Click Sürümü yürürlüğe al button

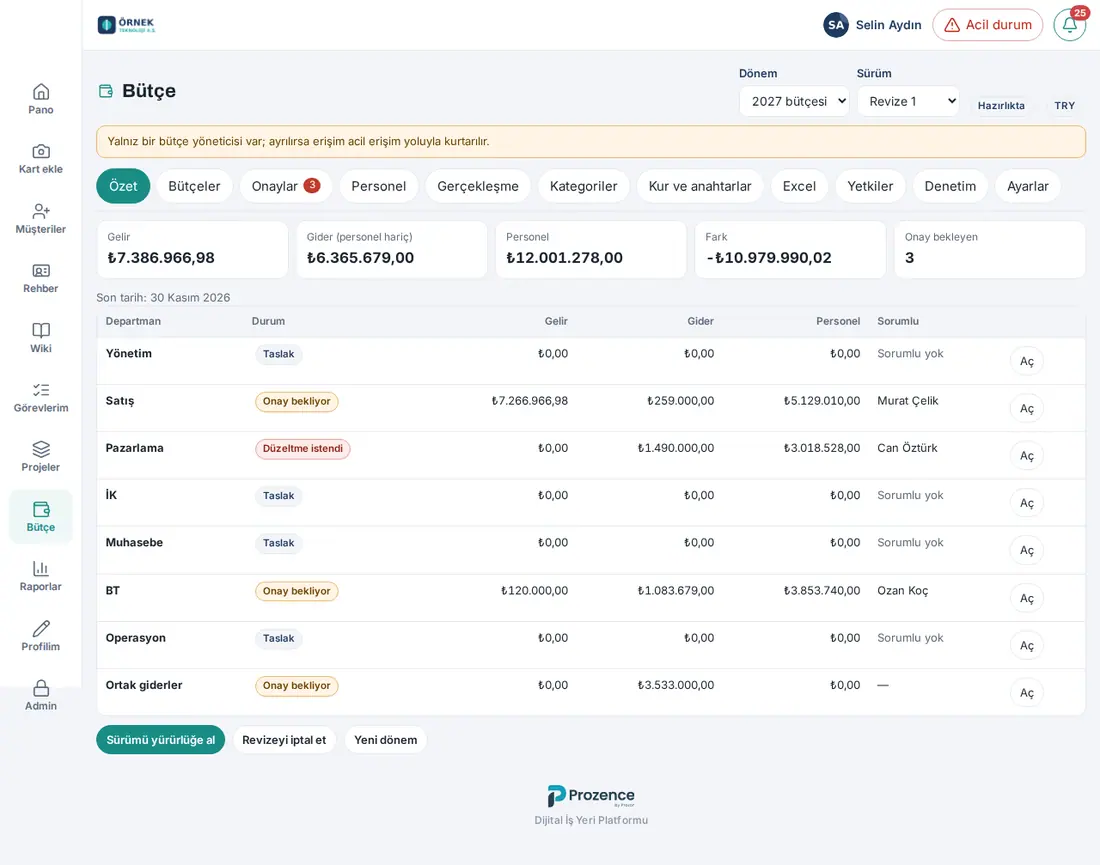(x=161, y=740)
